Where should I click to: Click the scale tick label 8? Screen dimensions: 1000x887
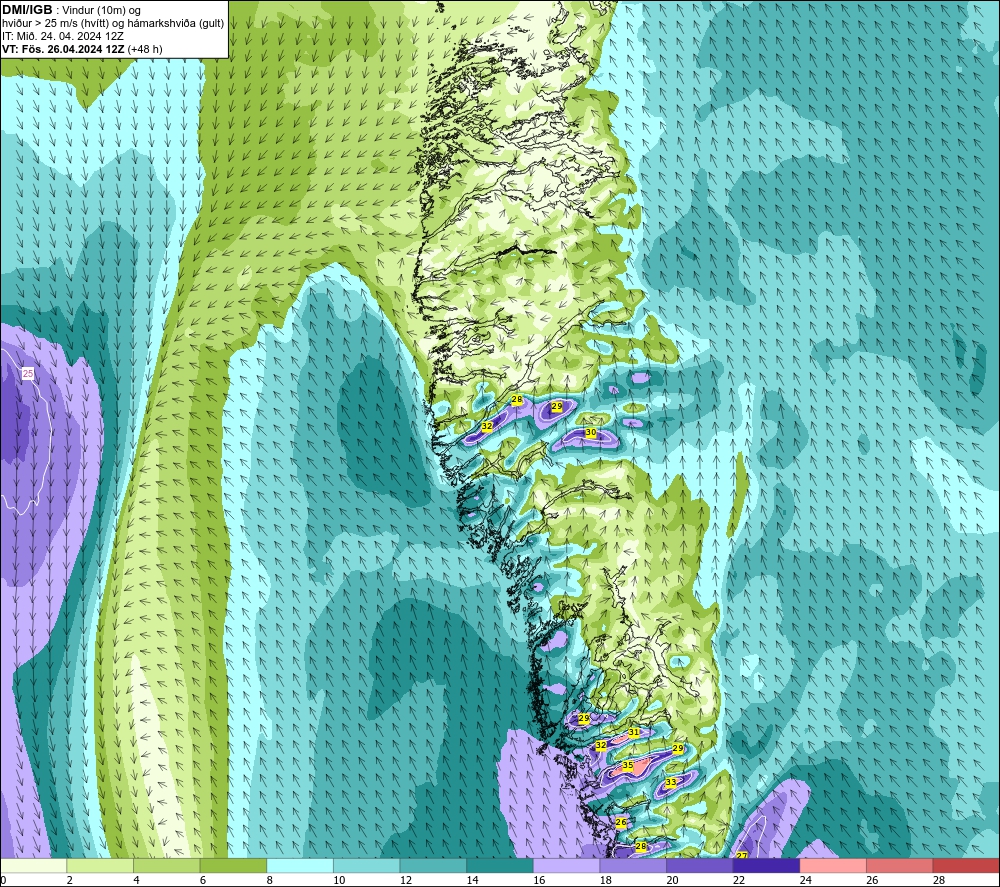pos(270,880)
